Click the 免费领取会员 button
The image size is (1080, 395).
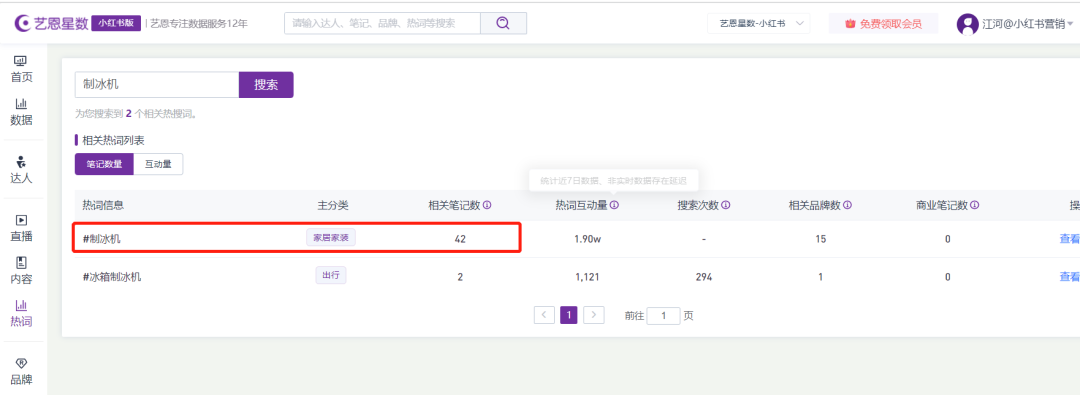click(884, 23)
